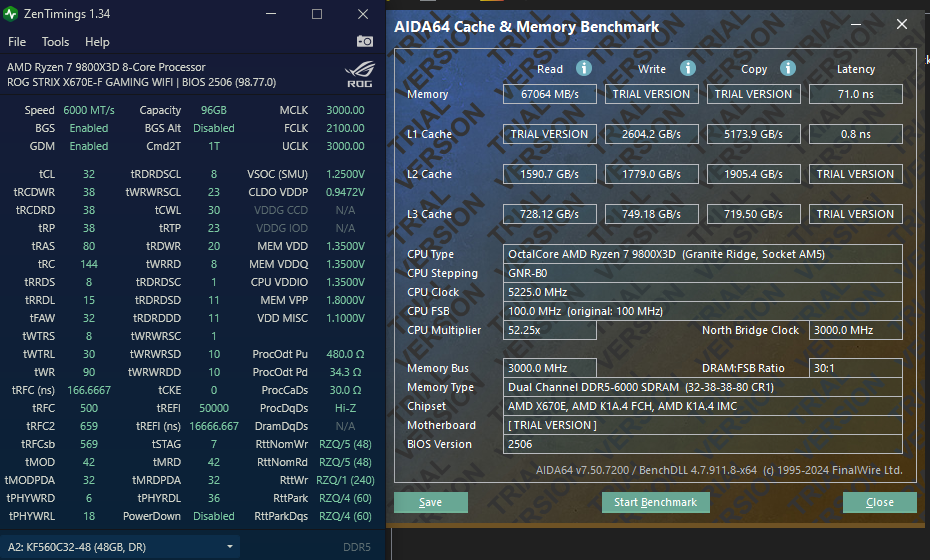Click the tWR value 90
The height and width of the screenshot is (560, 930).
(89, 372)
